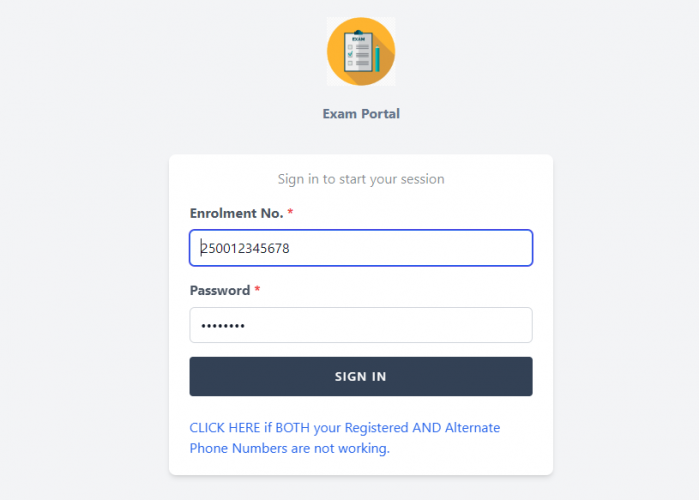
Task: Click the "Phone Numbers are not working" link line
Action: pos(289,449)
